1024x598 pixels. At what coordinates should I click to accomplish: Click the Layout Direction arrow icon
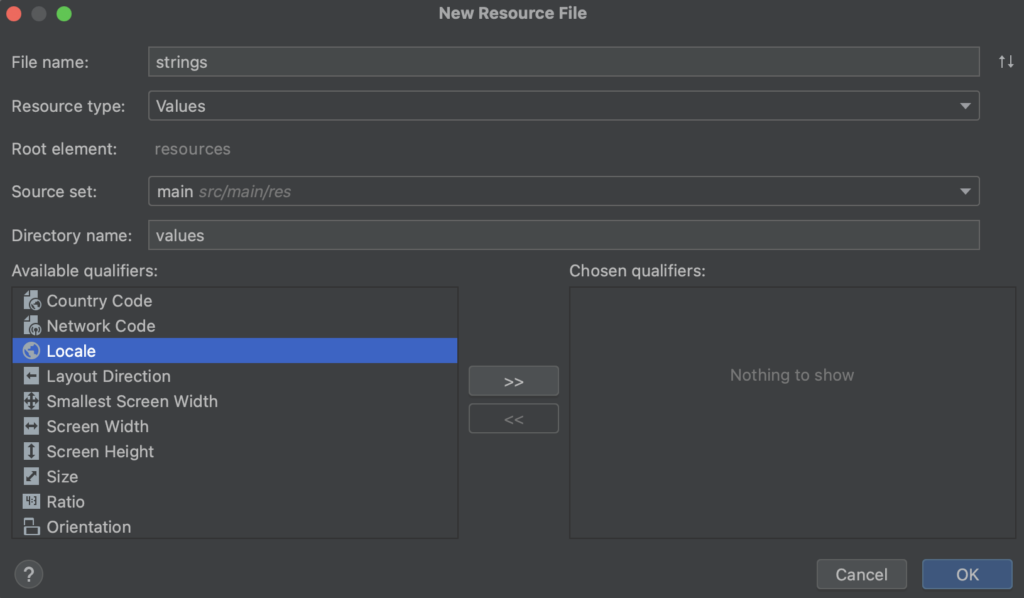click(31, 376)
